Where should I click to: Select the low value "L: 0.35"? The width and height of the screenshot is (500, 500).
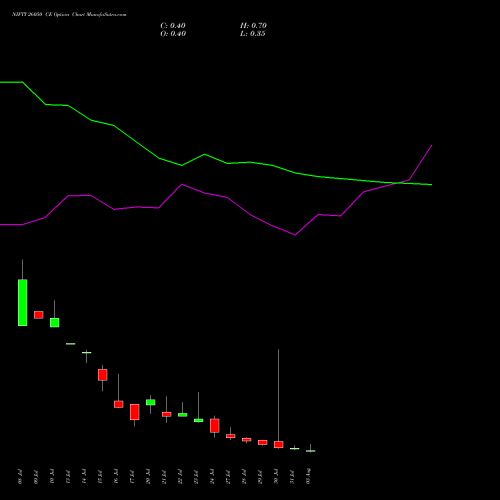(253, 34)
